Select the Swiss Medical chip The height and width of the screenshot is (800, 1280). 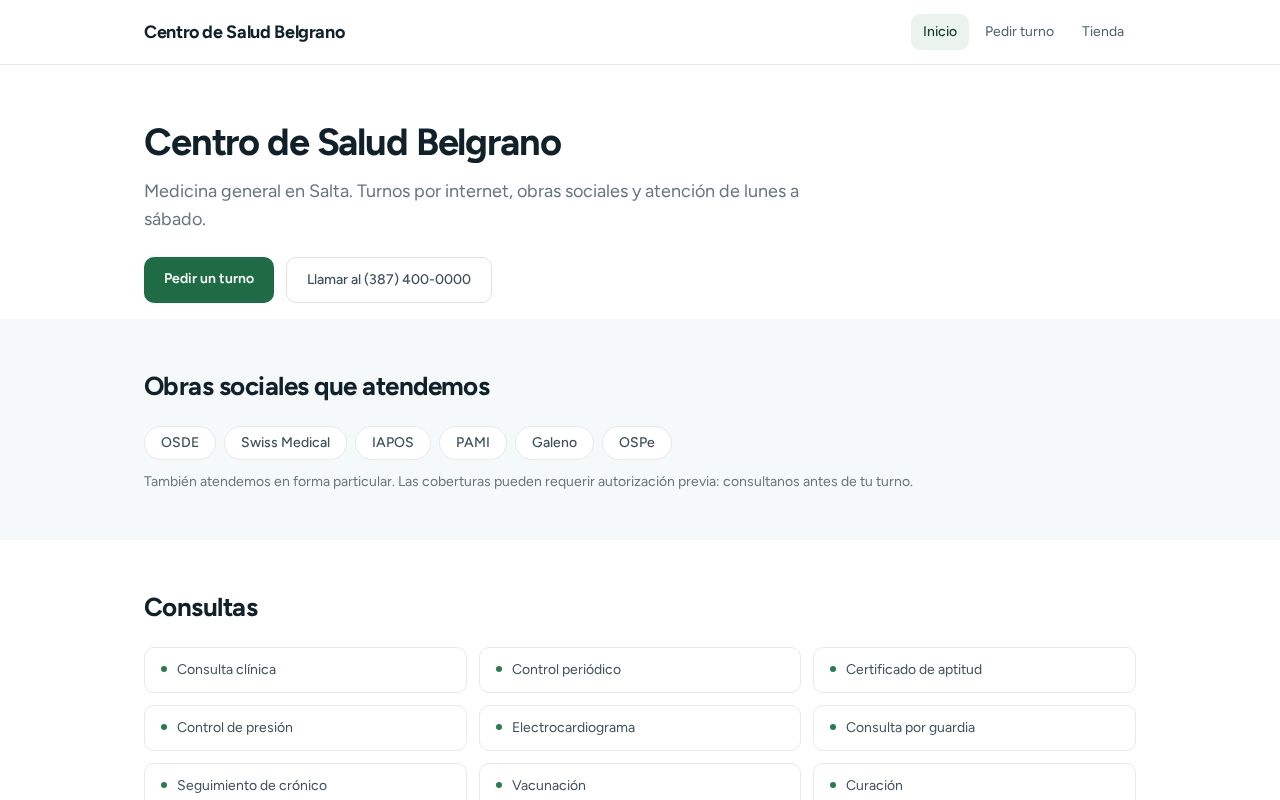click(x=285, y=443)
